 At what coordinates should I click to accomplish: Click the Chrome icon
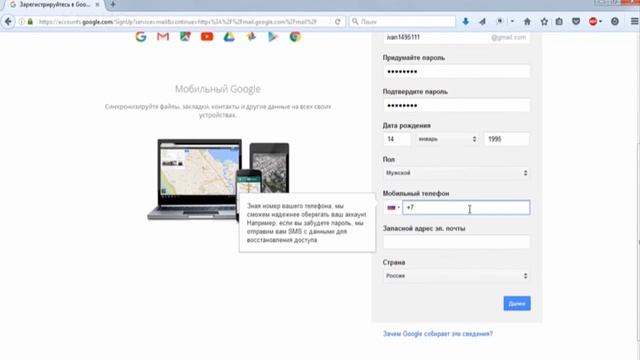tap(295, 37)
